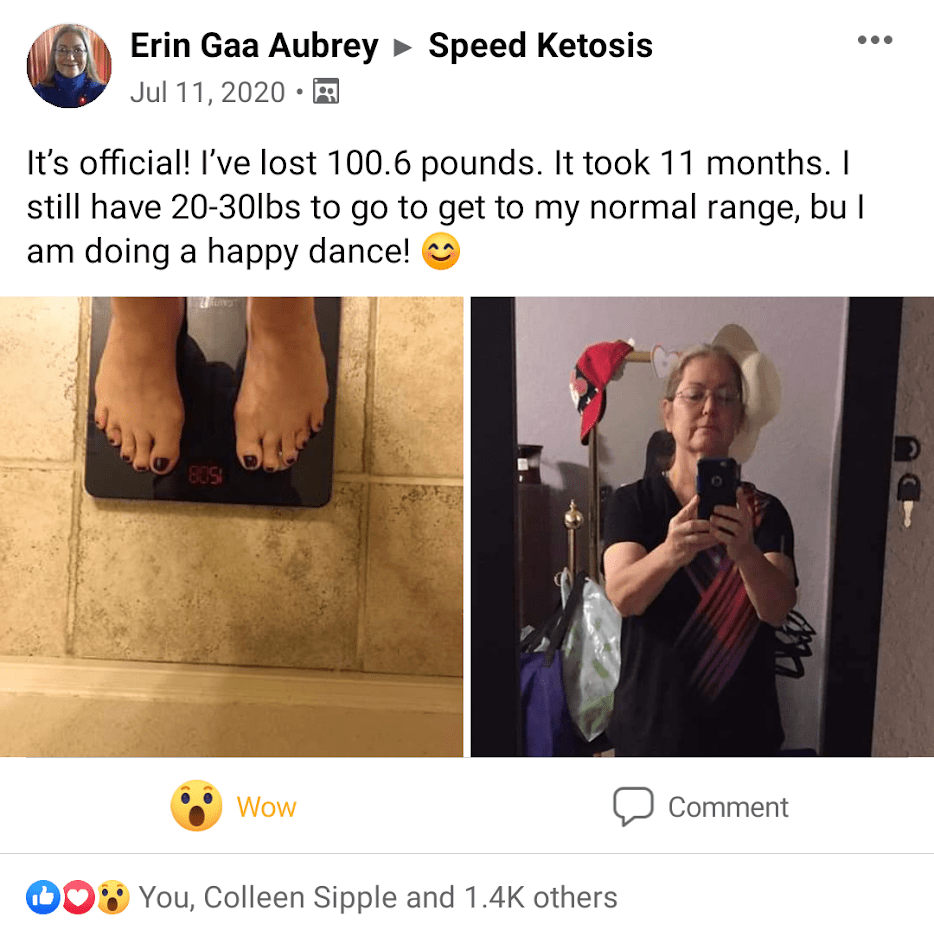Click the group privacy icon beside the date
This screenshot has width=934, height=950.
pyautogui.click(x=326, y=91)
